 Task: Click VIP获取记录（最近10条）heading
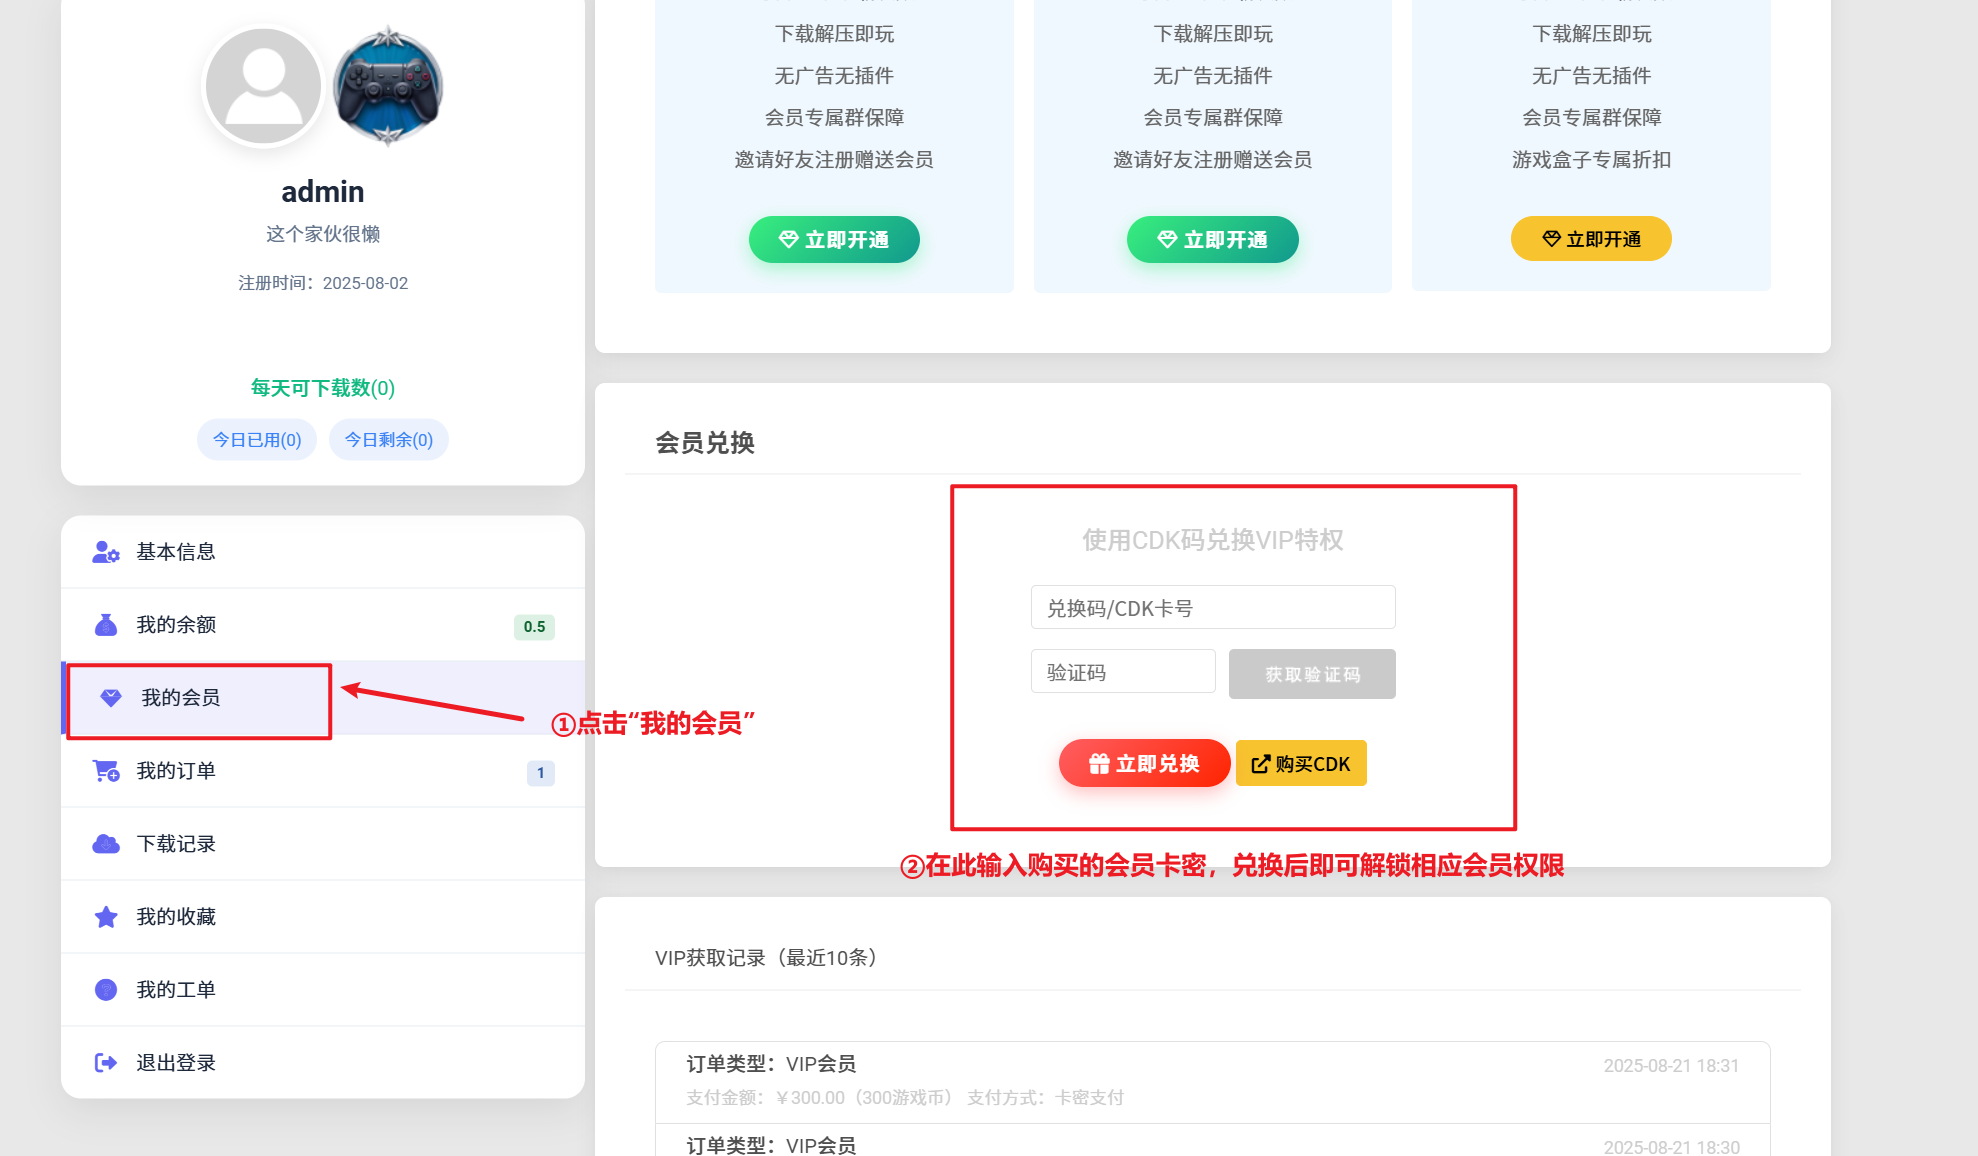766,958
